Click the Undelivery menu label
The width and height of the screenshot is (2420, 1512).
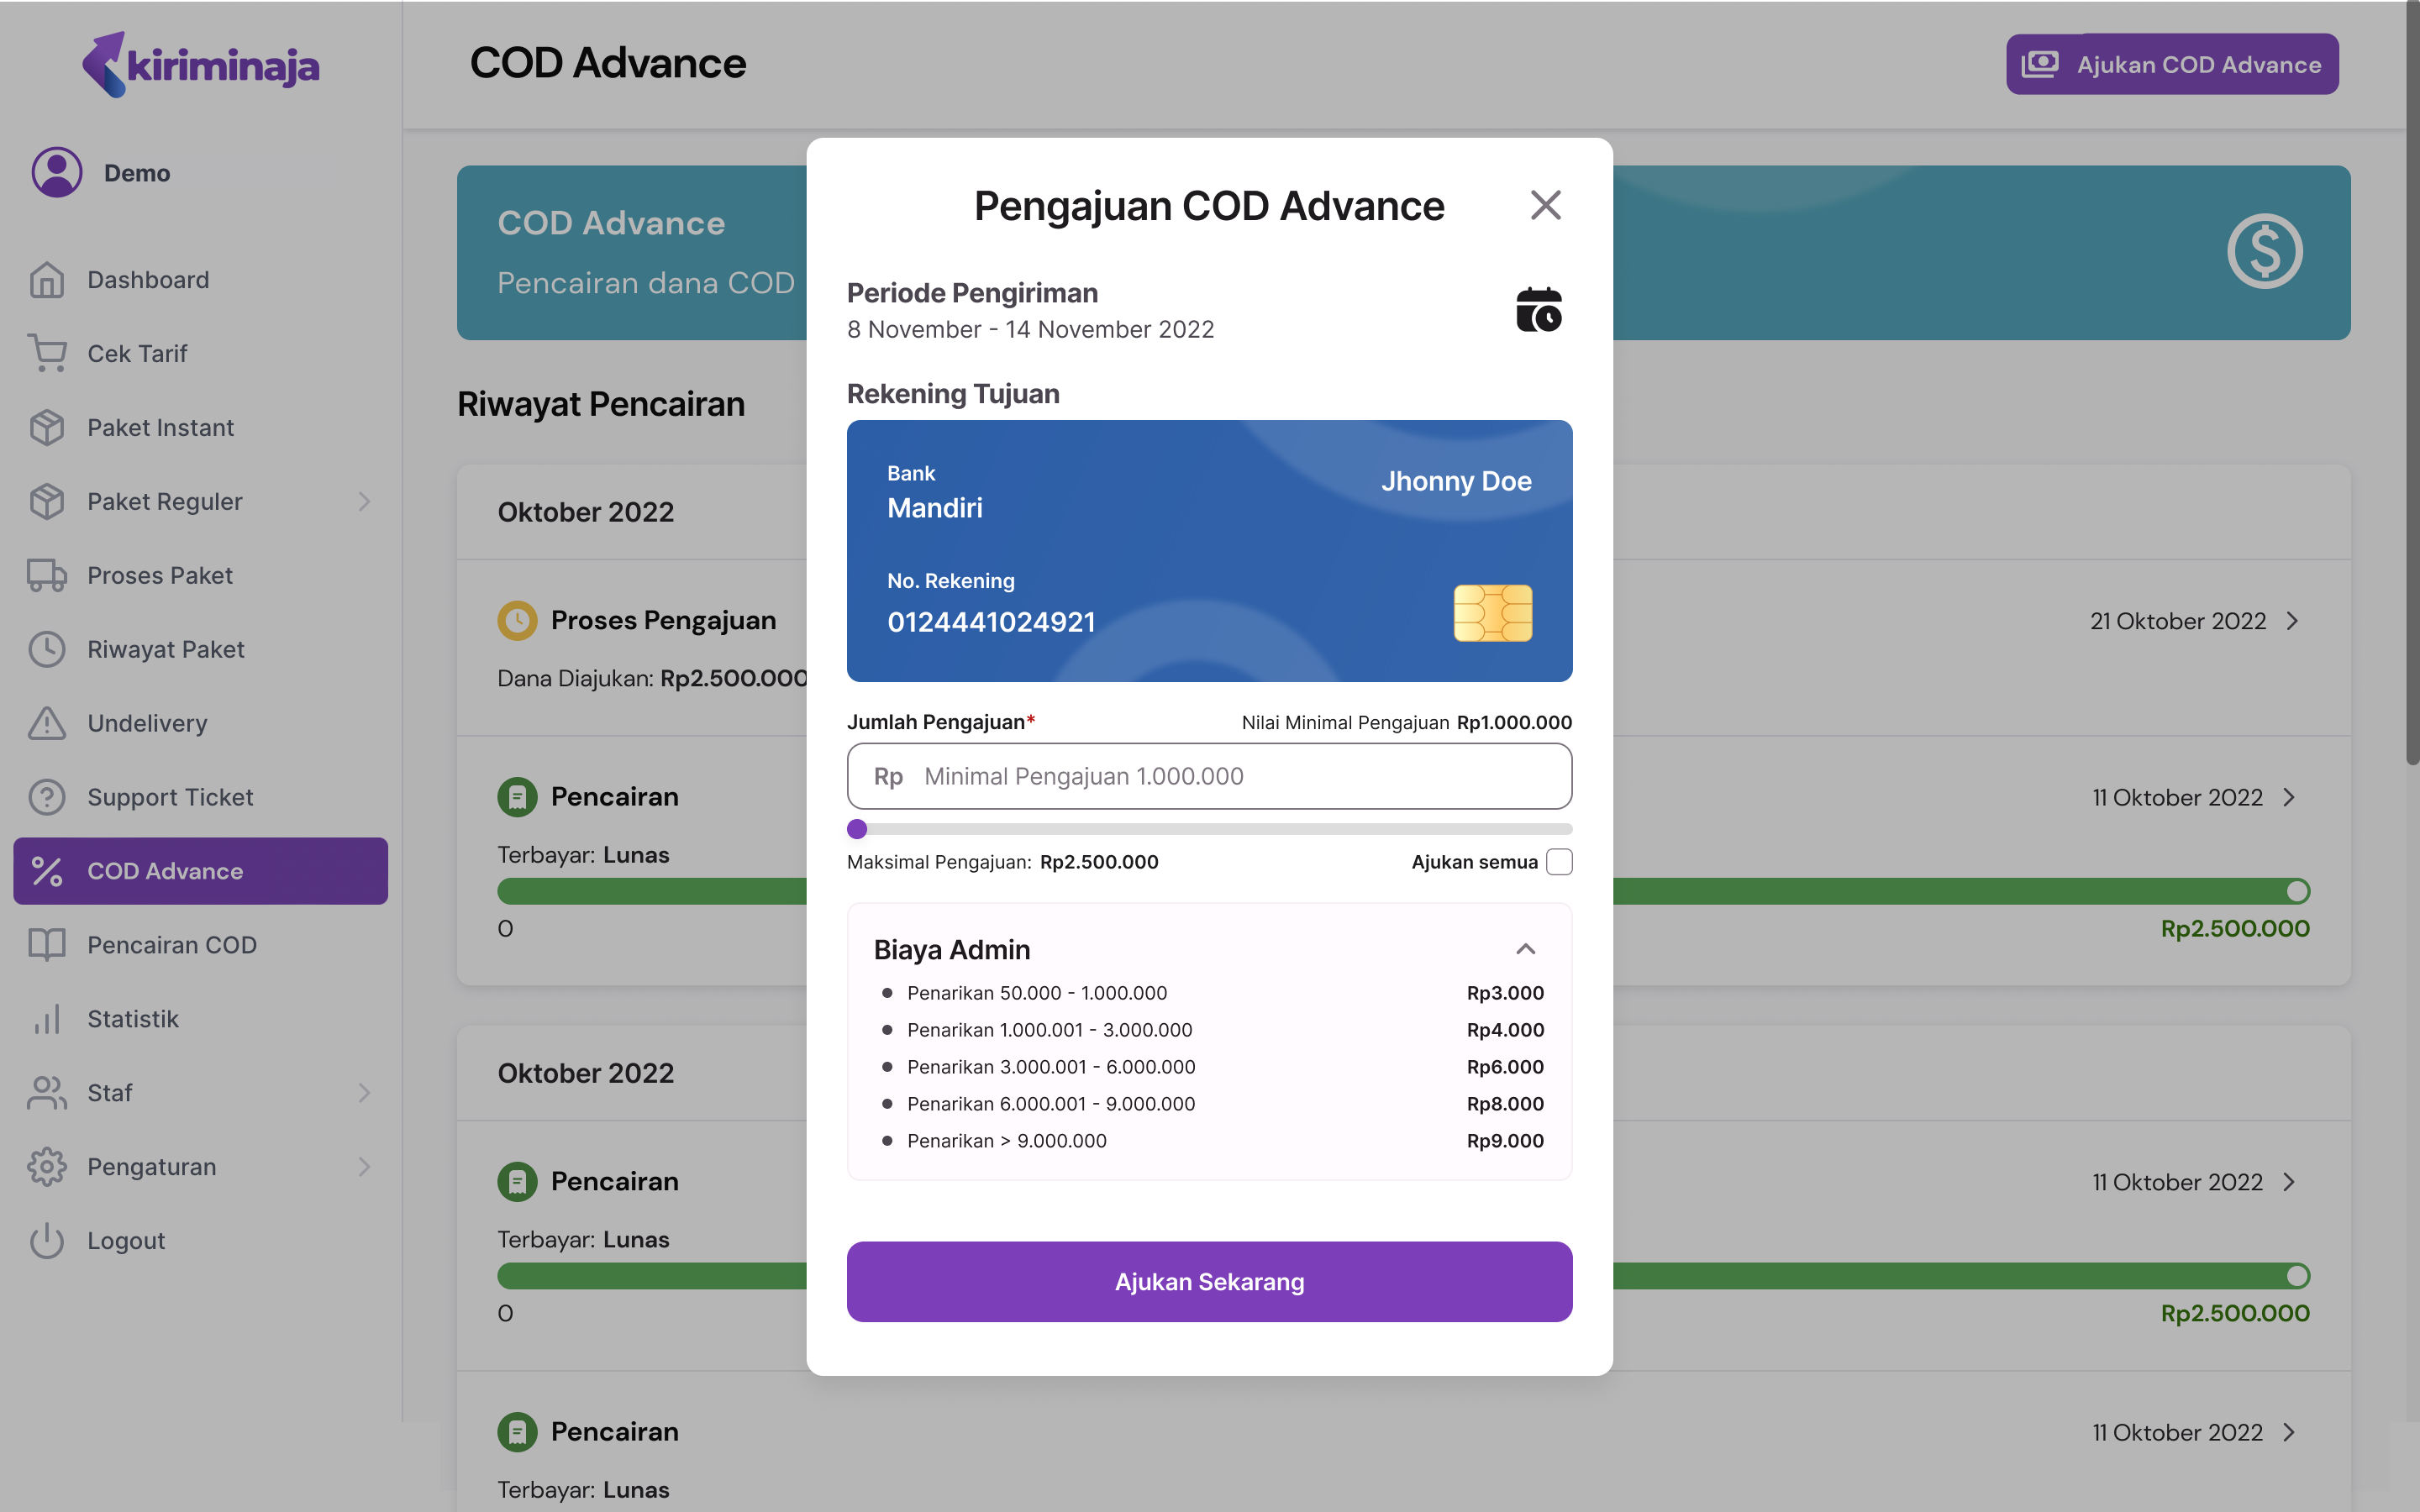point(147,723)
